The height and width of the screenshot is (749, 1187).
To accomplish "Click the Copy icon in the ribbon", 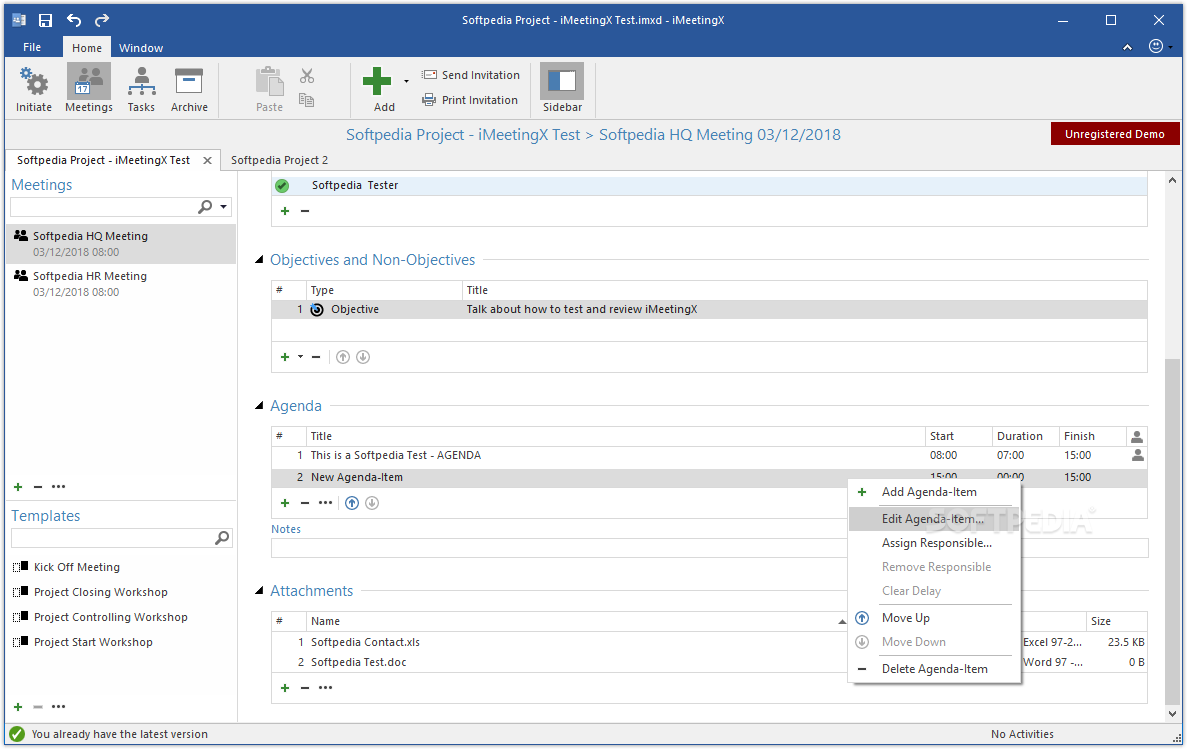I will click(x=307, y=100).
